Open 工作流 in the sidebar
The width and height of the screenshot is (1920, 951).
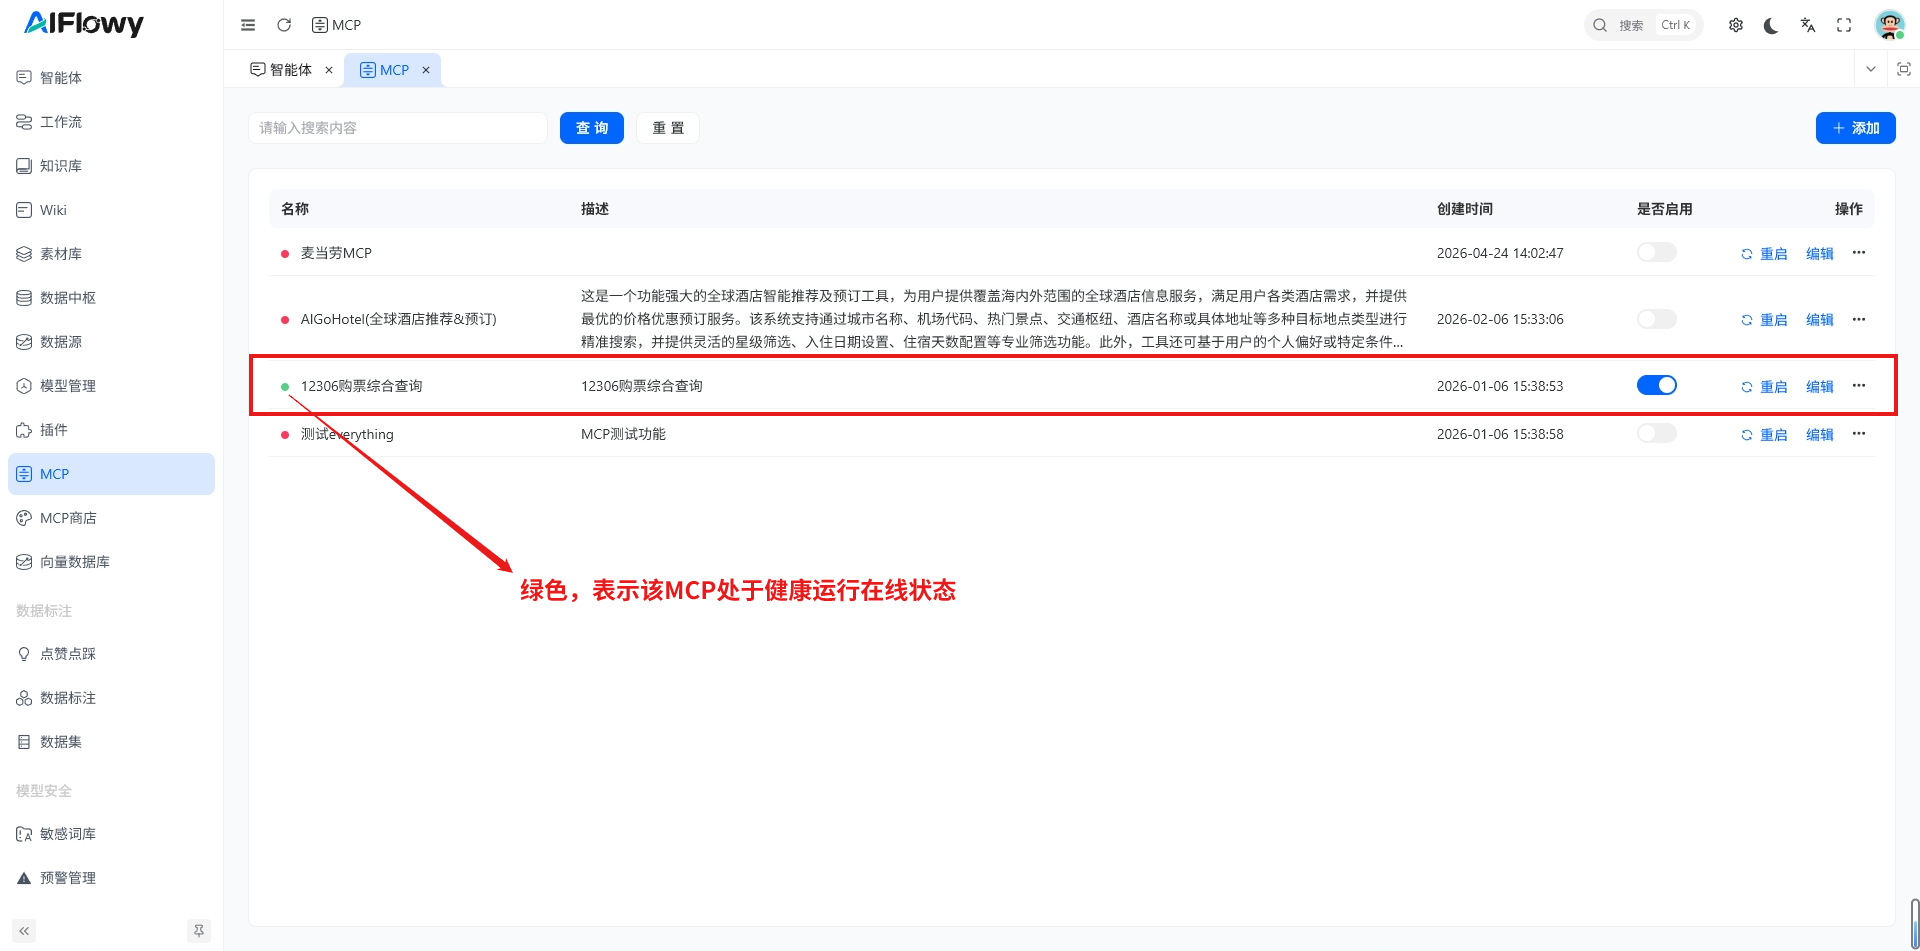tap(111, 122)
